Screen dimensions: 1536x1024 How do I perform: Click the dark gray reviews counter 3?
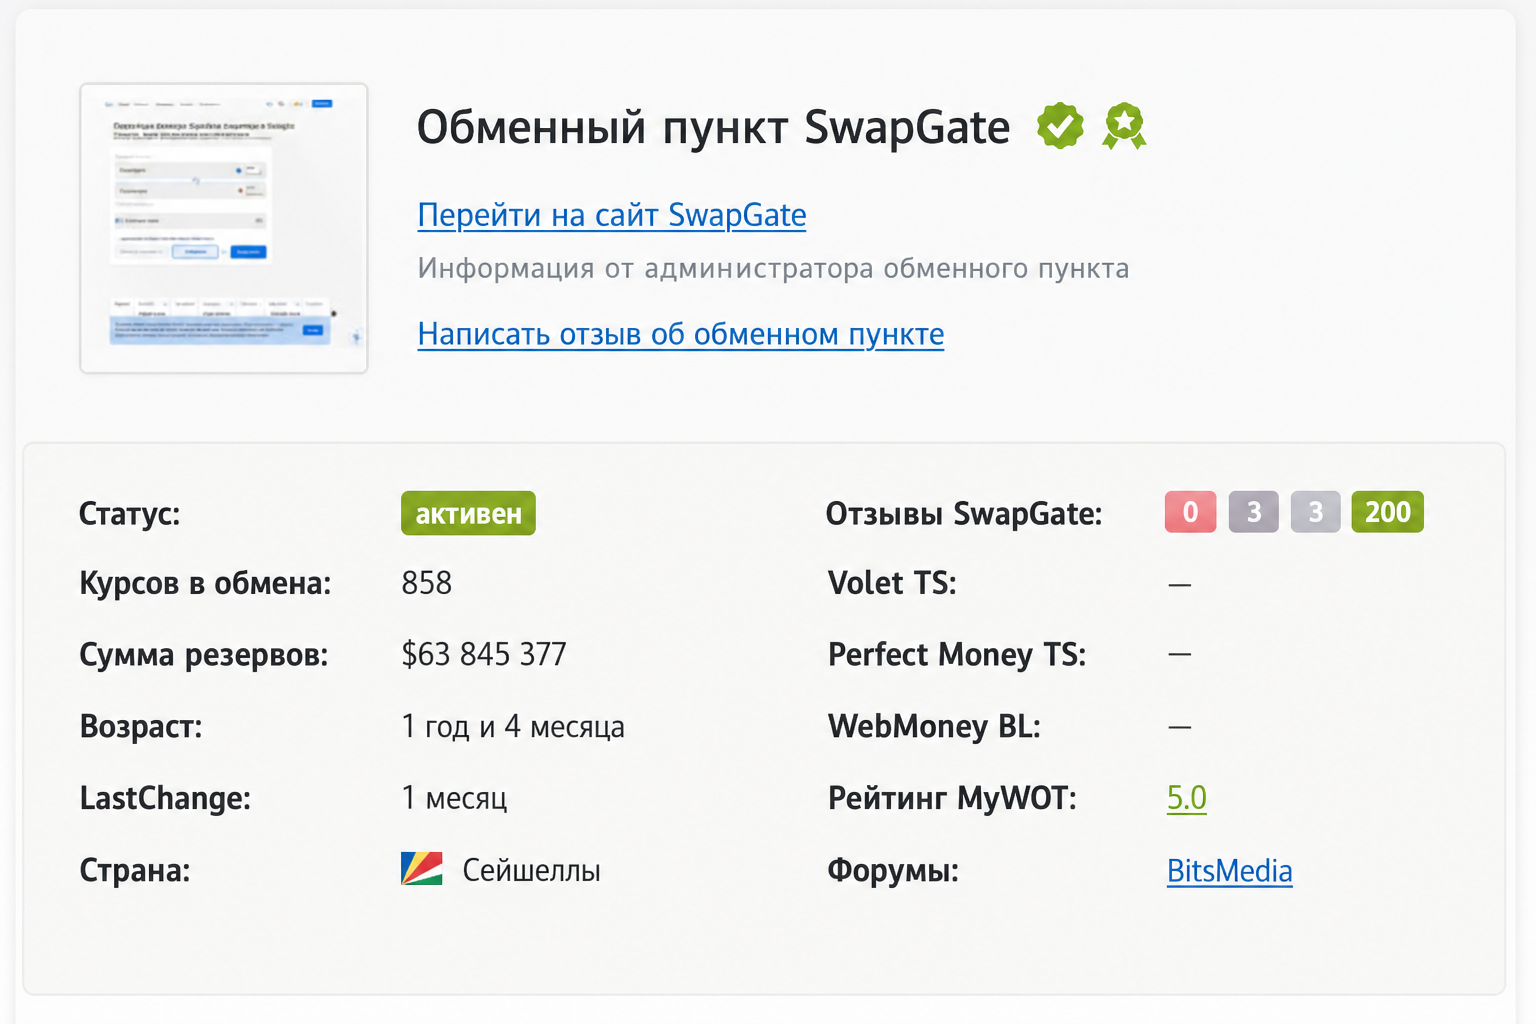(1254, 512)
